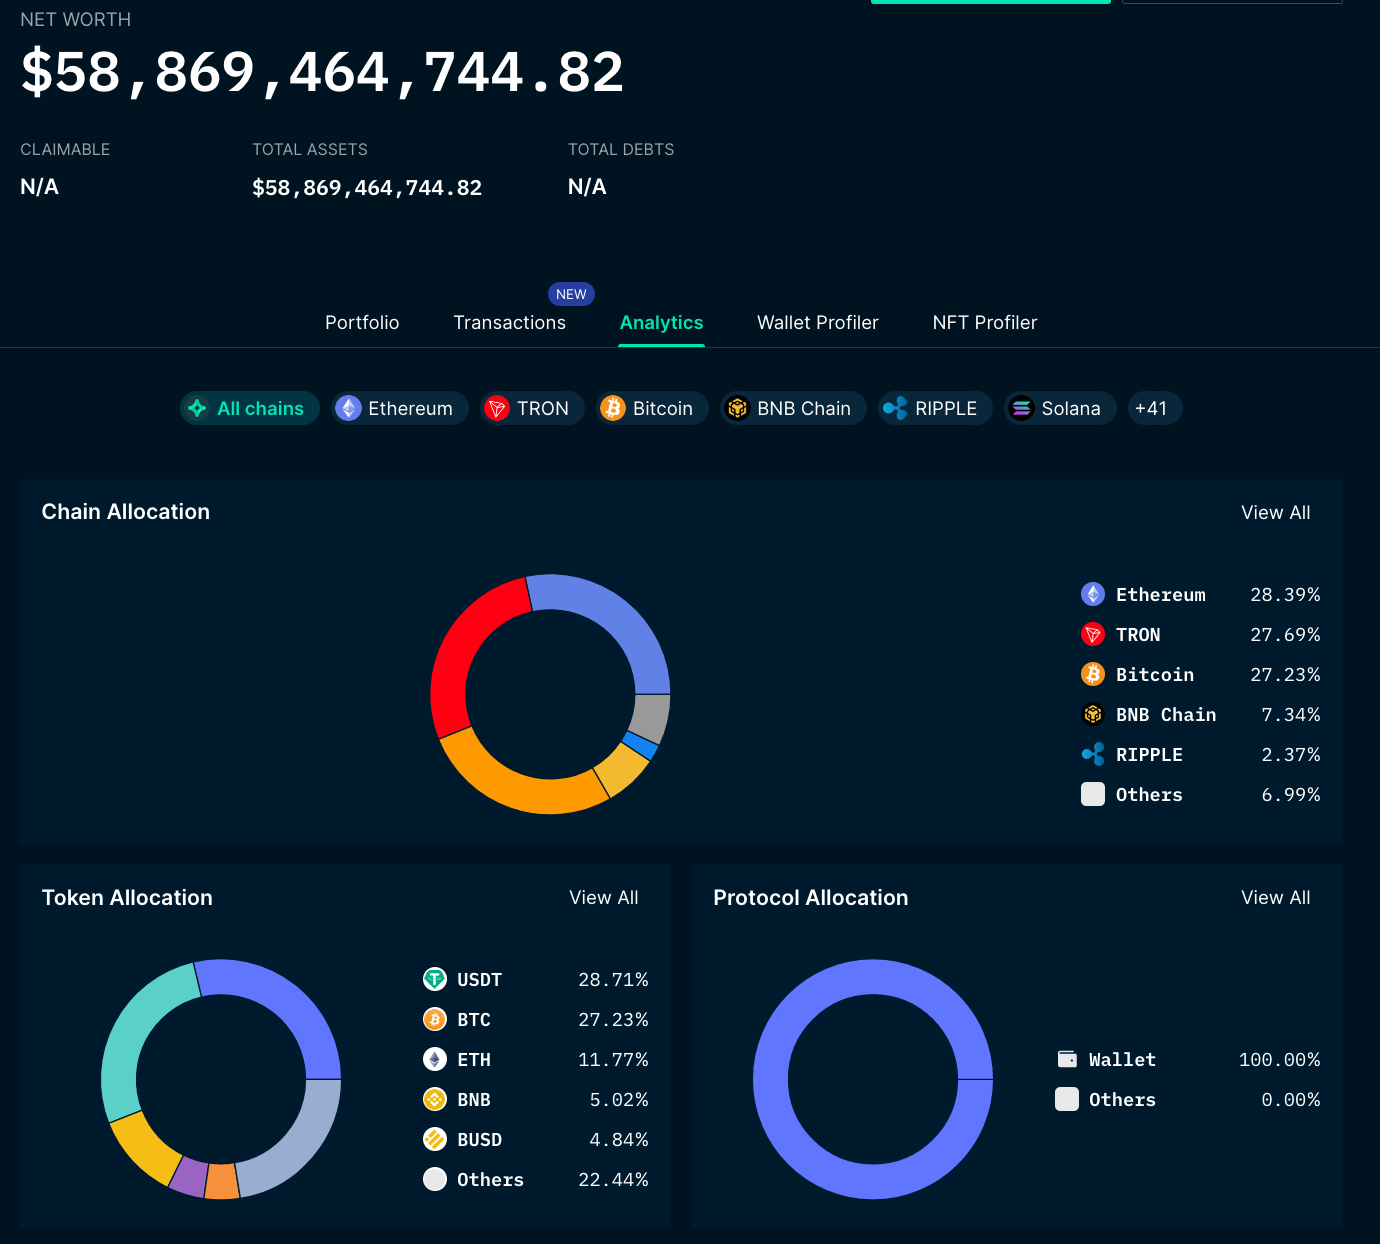
Task: Filter by Bitcoin chain
Action: tap(652, 408)
